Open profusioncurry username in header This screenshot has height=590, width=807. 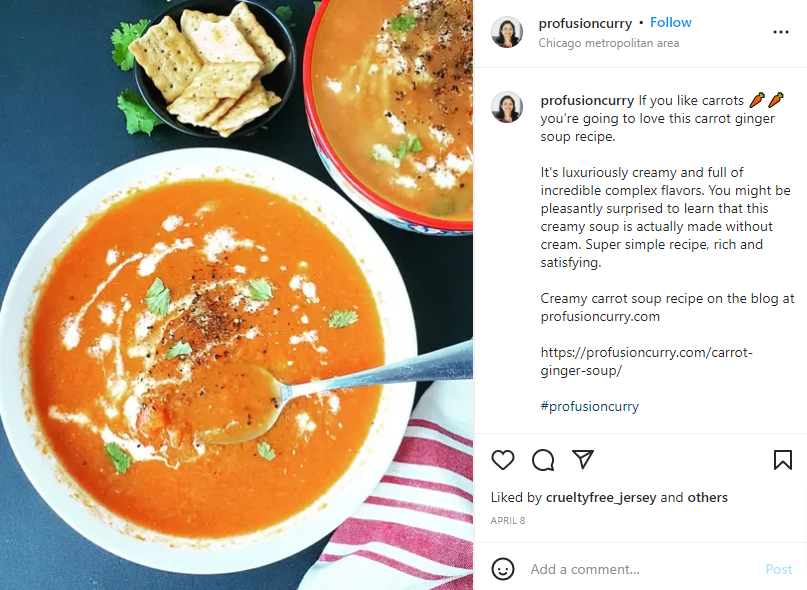585,24
